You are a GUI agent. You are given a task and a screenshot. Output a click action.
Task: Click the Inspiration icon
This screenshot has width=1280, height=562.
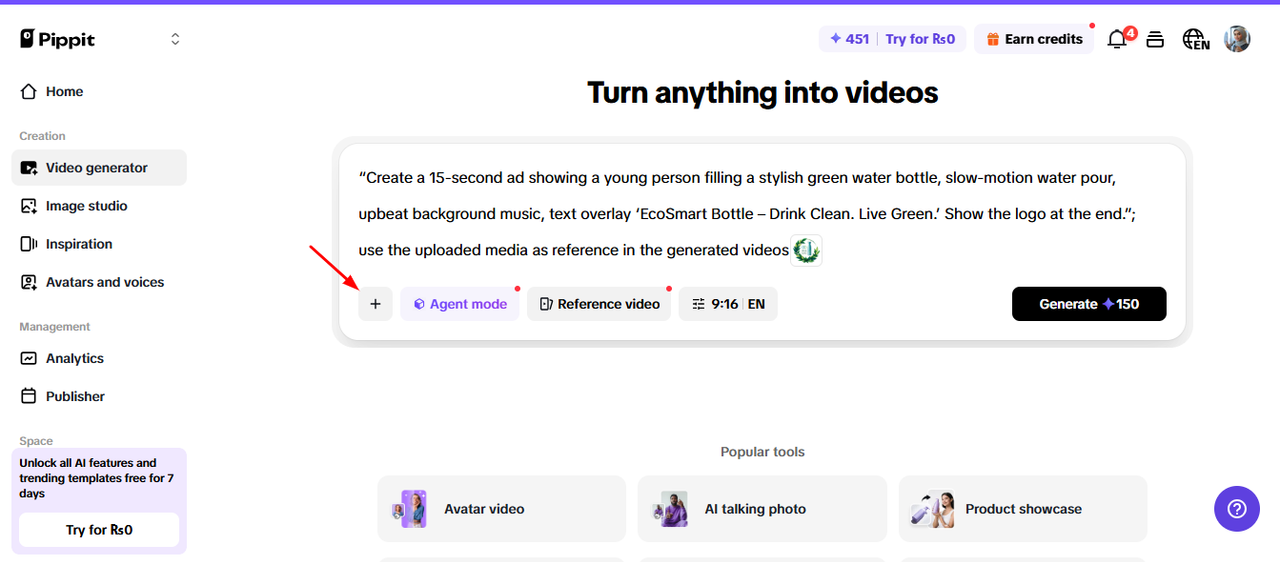tap(28, 244)
